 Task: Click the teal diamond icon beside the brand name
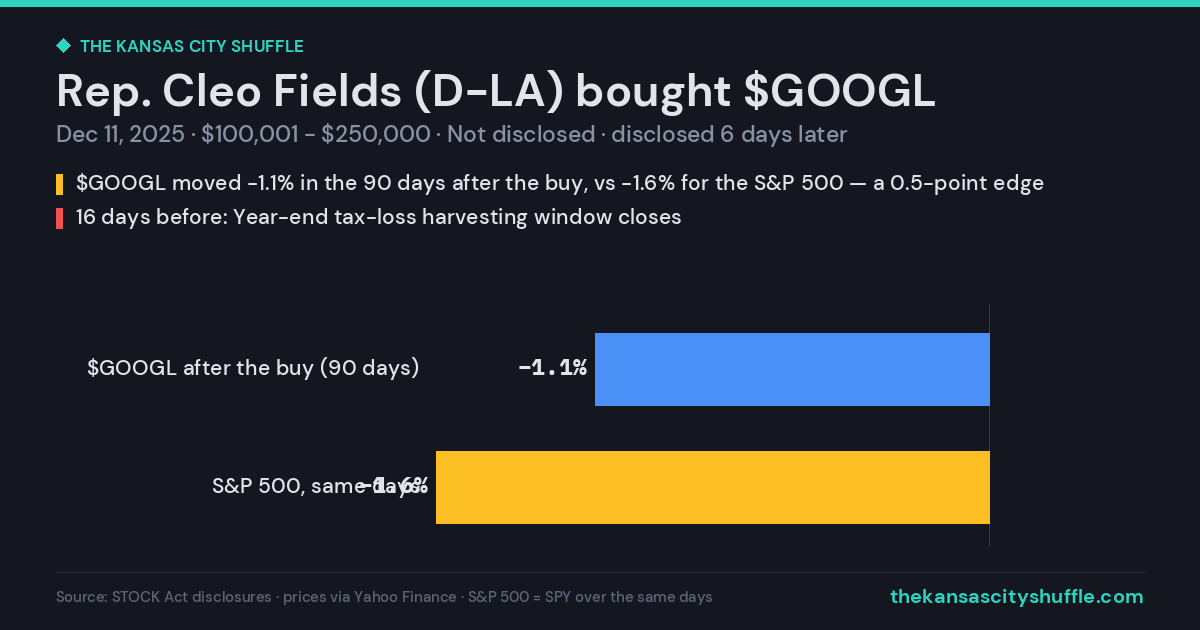click(63, 46)
